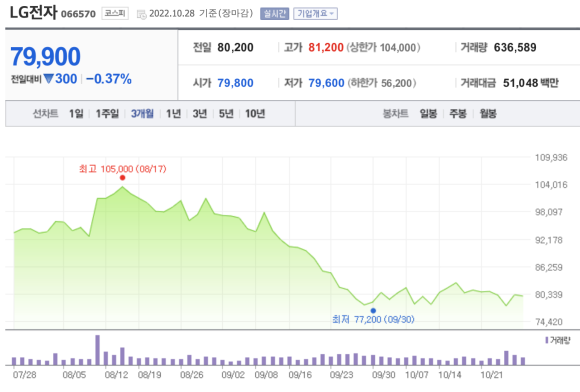Click the 거래량 legend under the chart
The image size is (580, 392).
pos(558,340)
